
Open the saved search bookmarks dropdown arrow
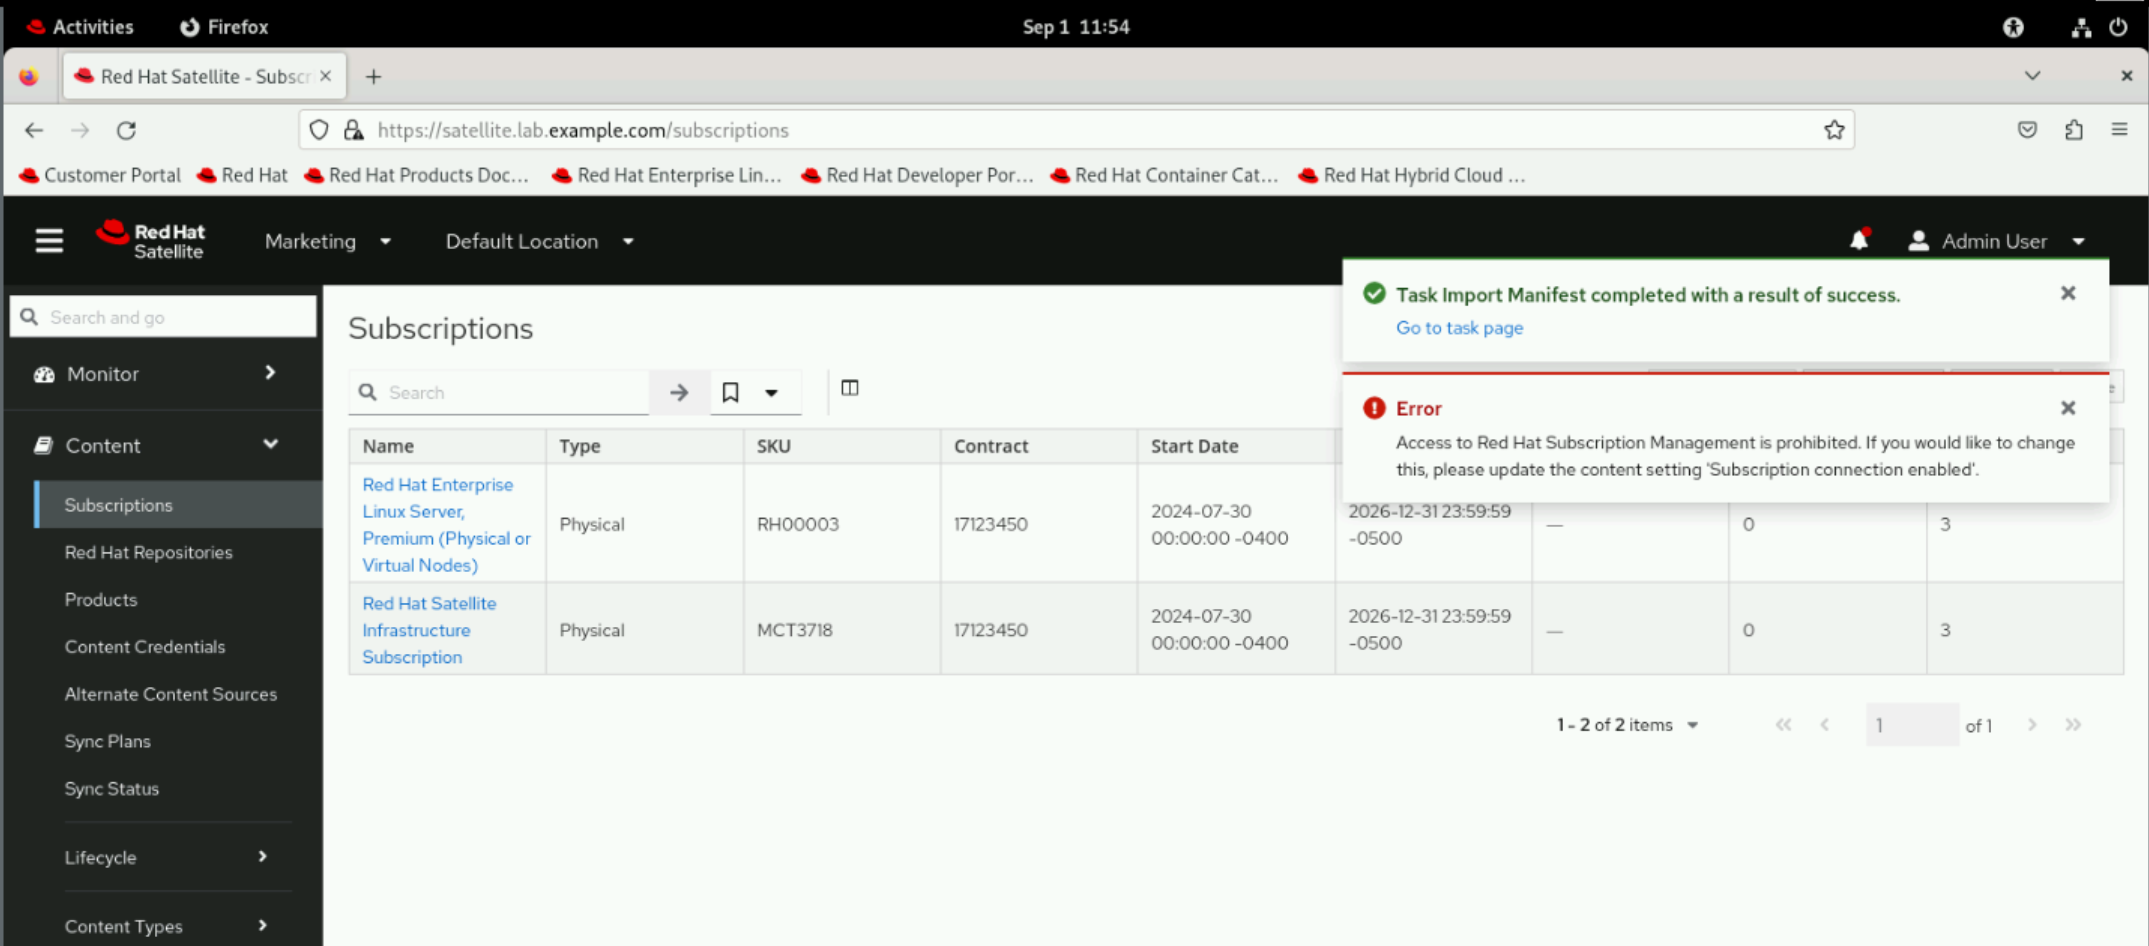click(x=772, y=392)
